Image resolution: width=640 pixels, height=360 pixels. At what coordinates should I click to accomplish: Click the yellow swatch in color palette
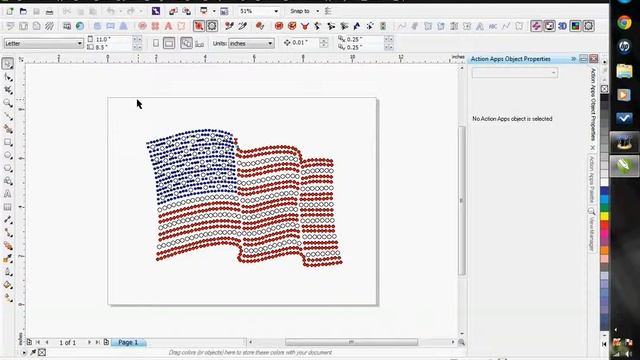pyautogui.click(x=604, y=216)
